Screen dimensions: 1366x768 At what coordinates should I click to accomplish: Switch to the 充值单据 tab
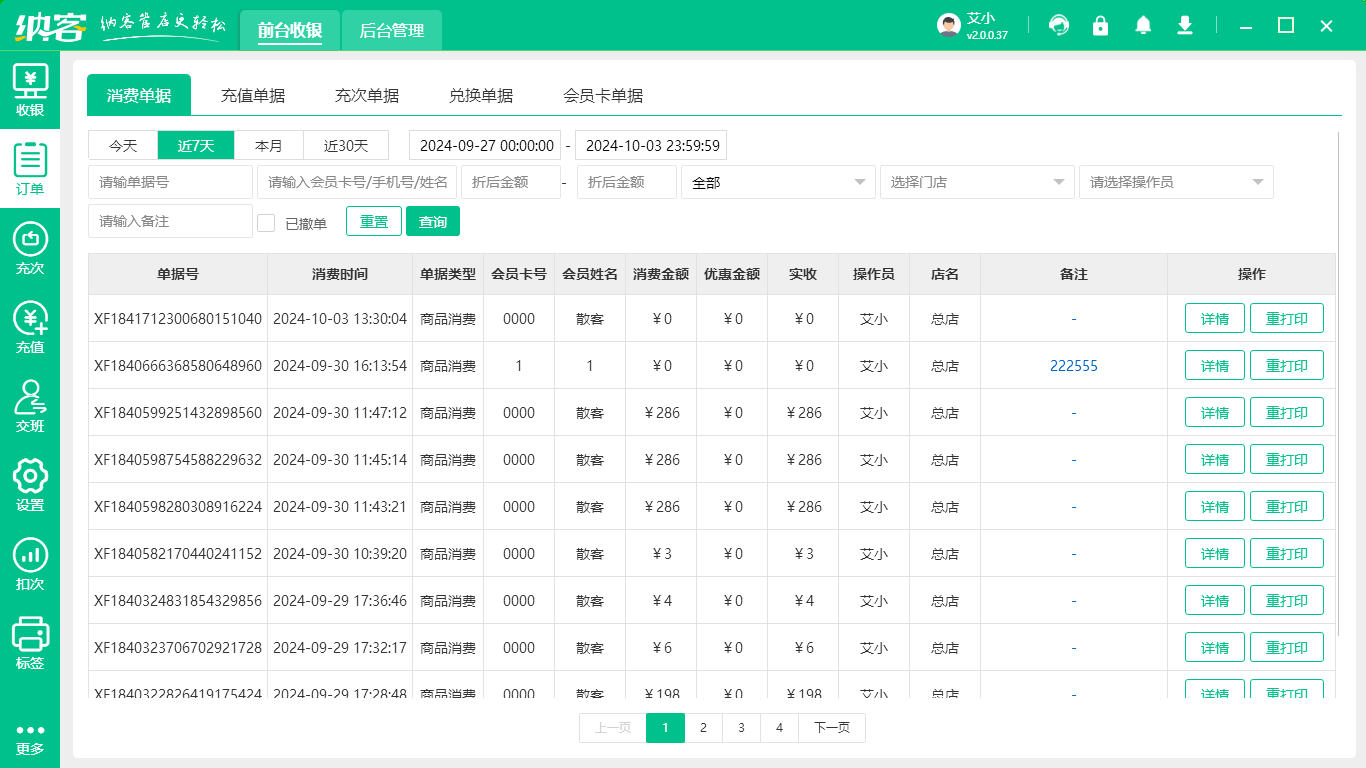[x=253, y=94]
